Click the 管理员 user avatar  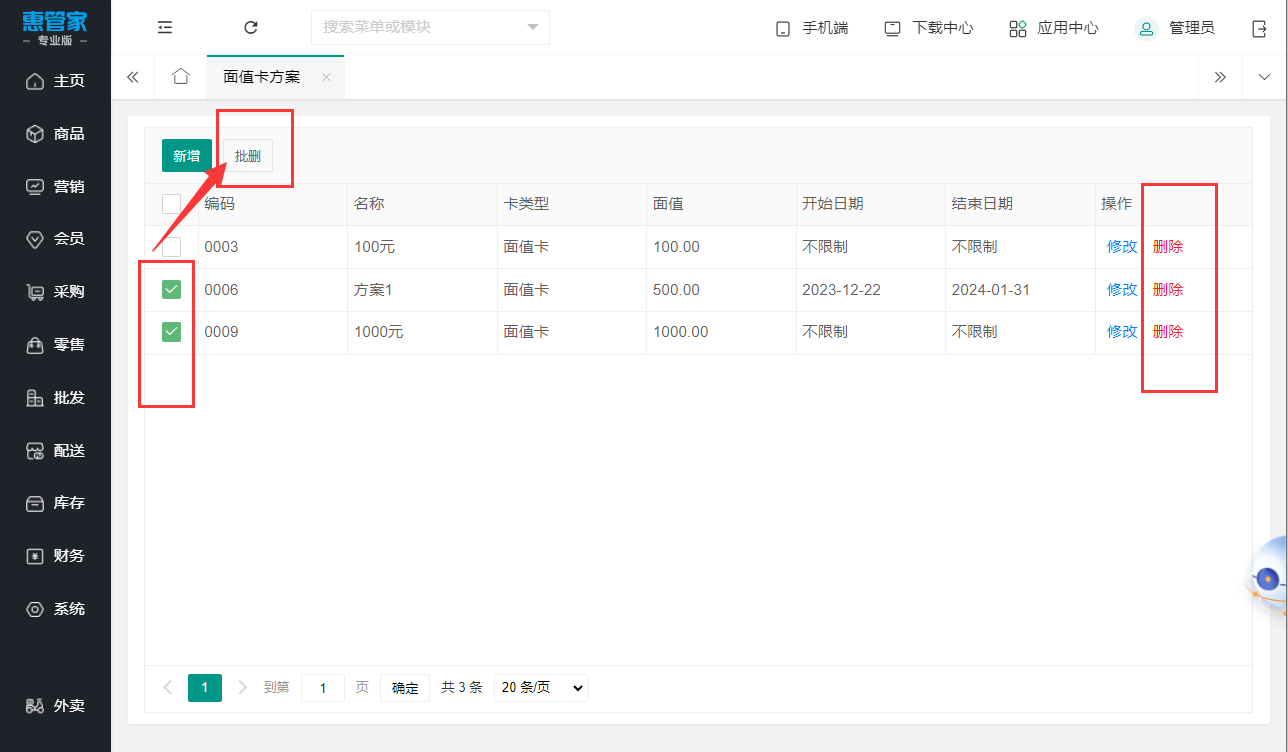1146,28
